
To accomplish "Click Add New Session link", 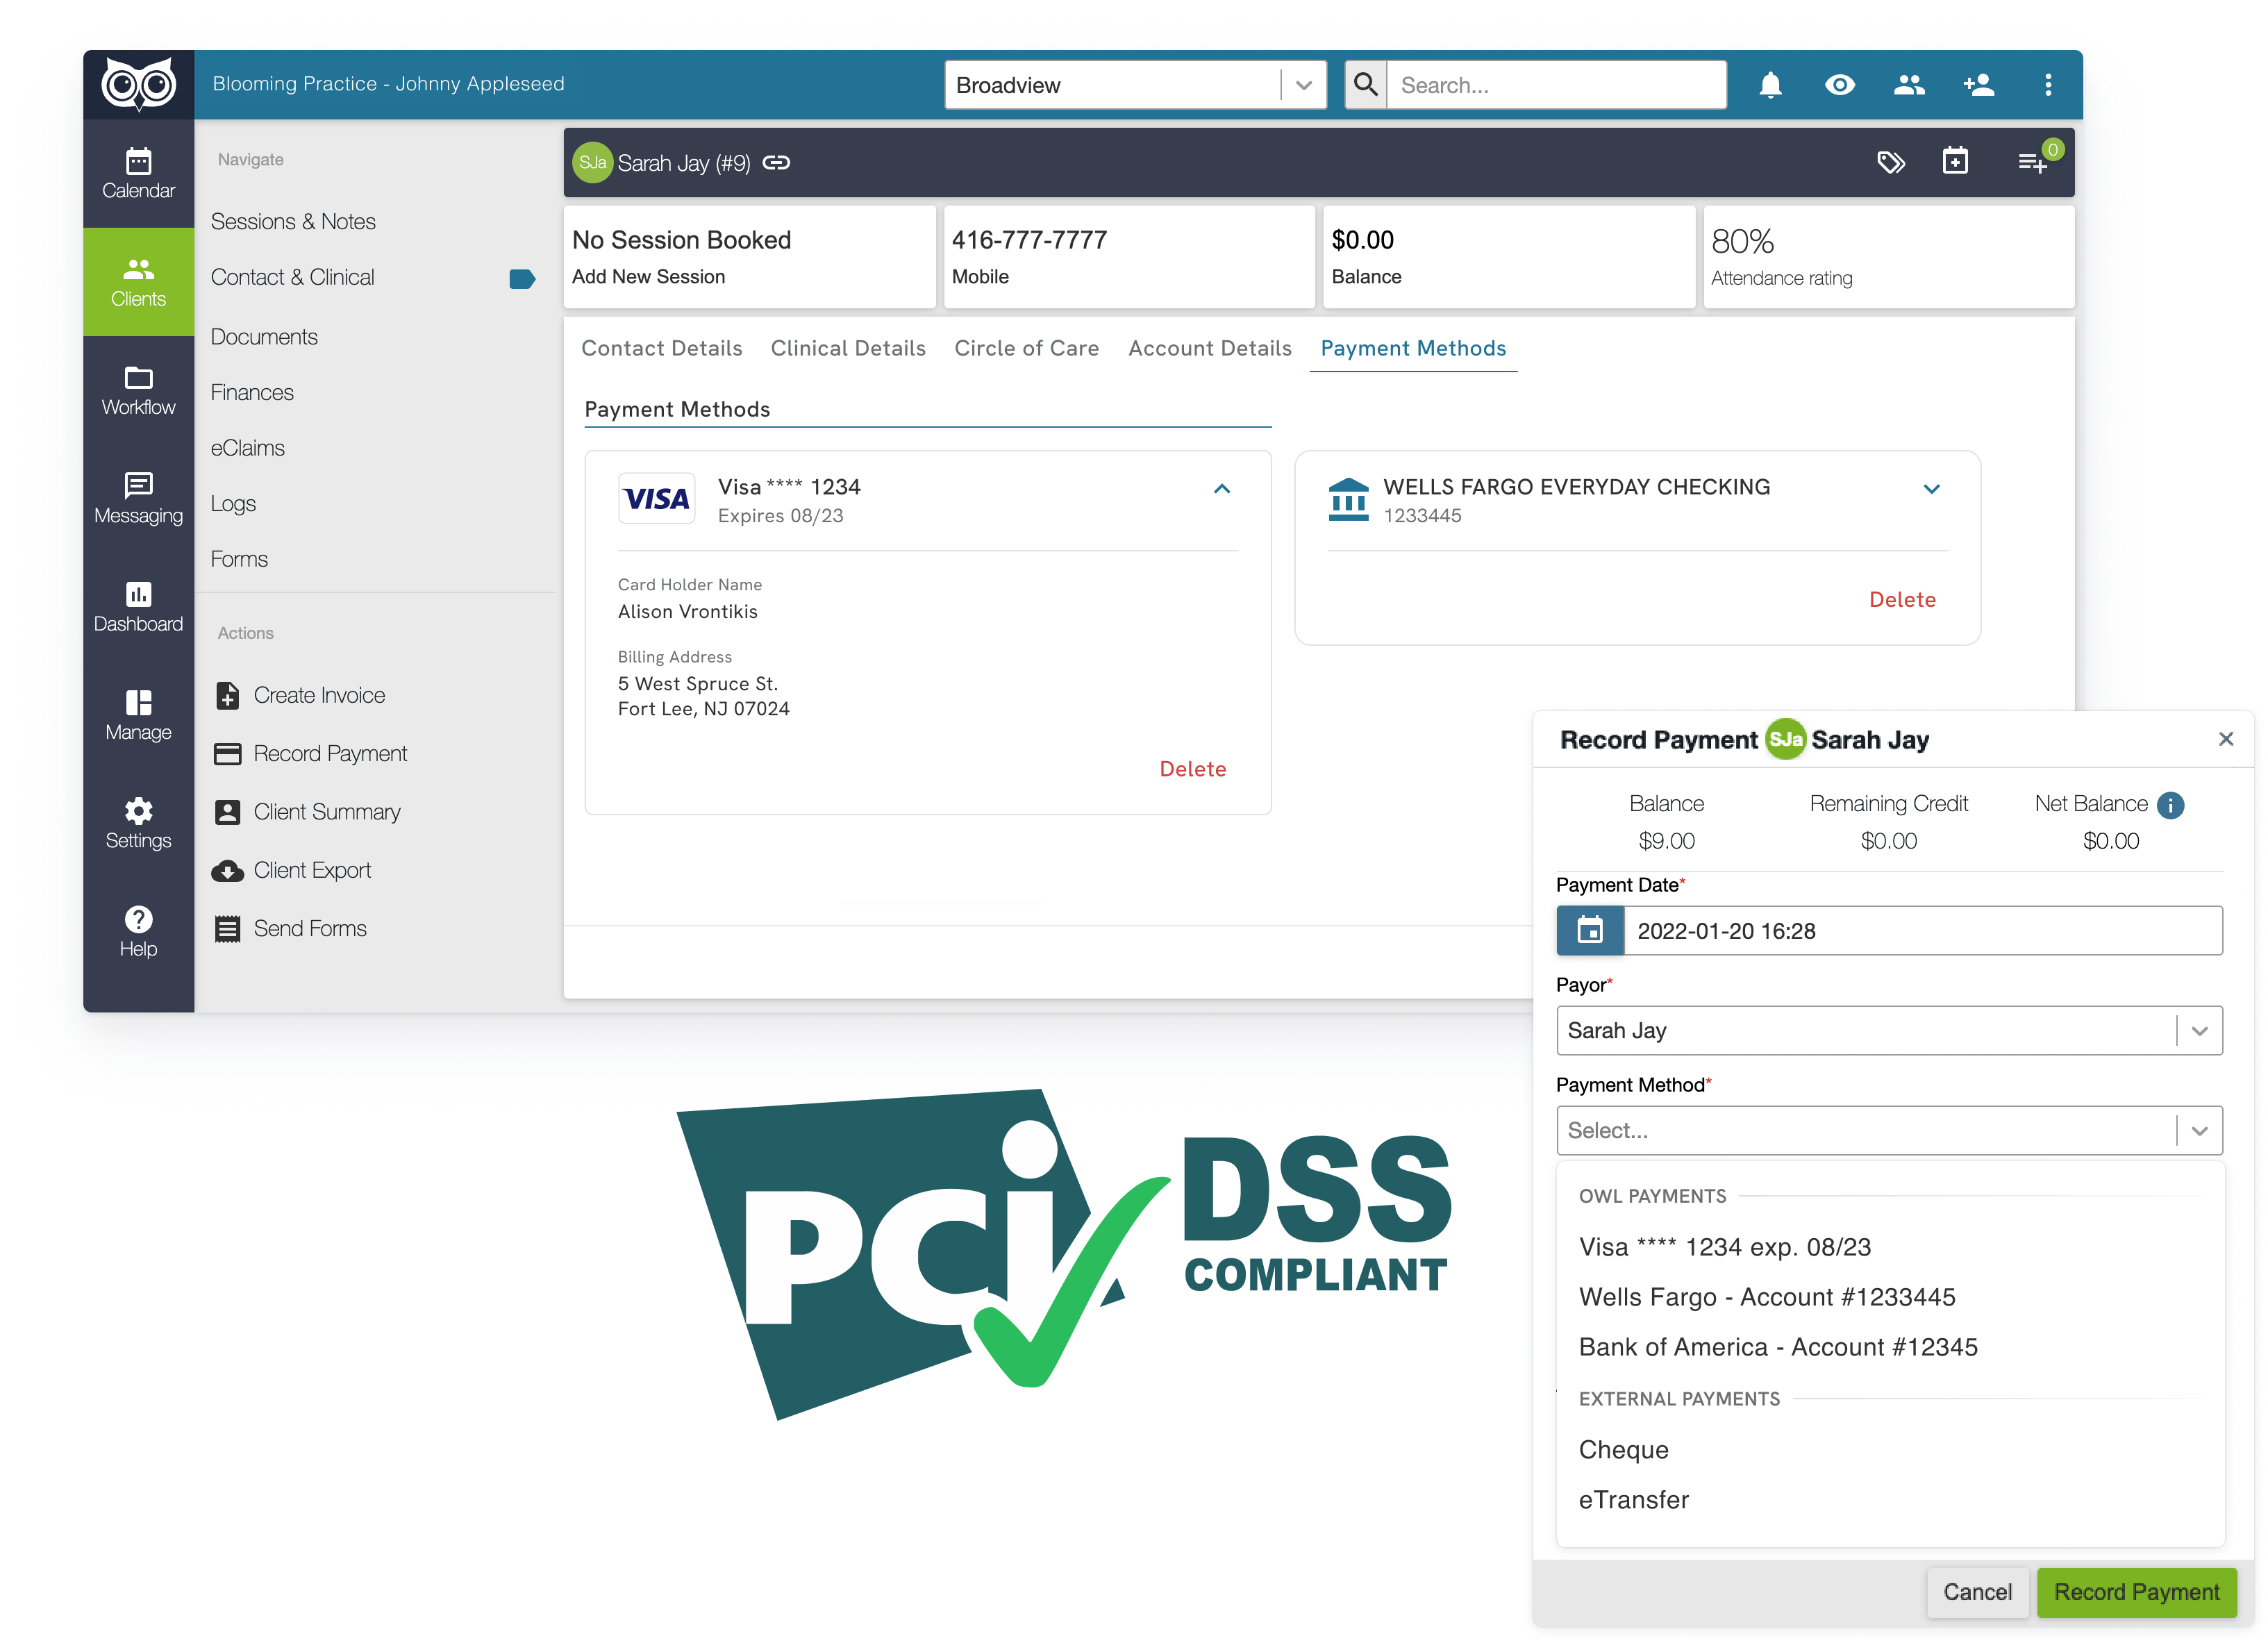I will [648, 277].
